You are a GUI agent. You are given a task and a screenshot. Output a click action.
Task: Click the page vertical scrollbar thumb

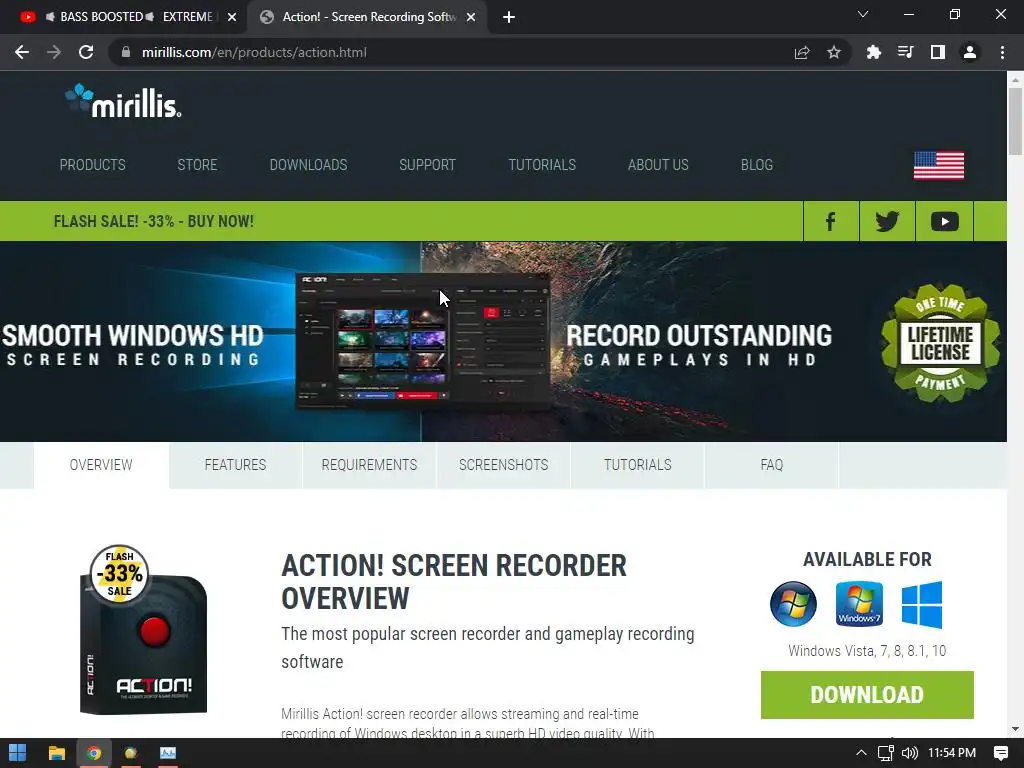pos(1015,121)
